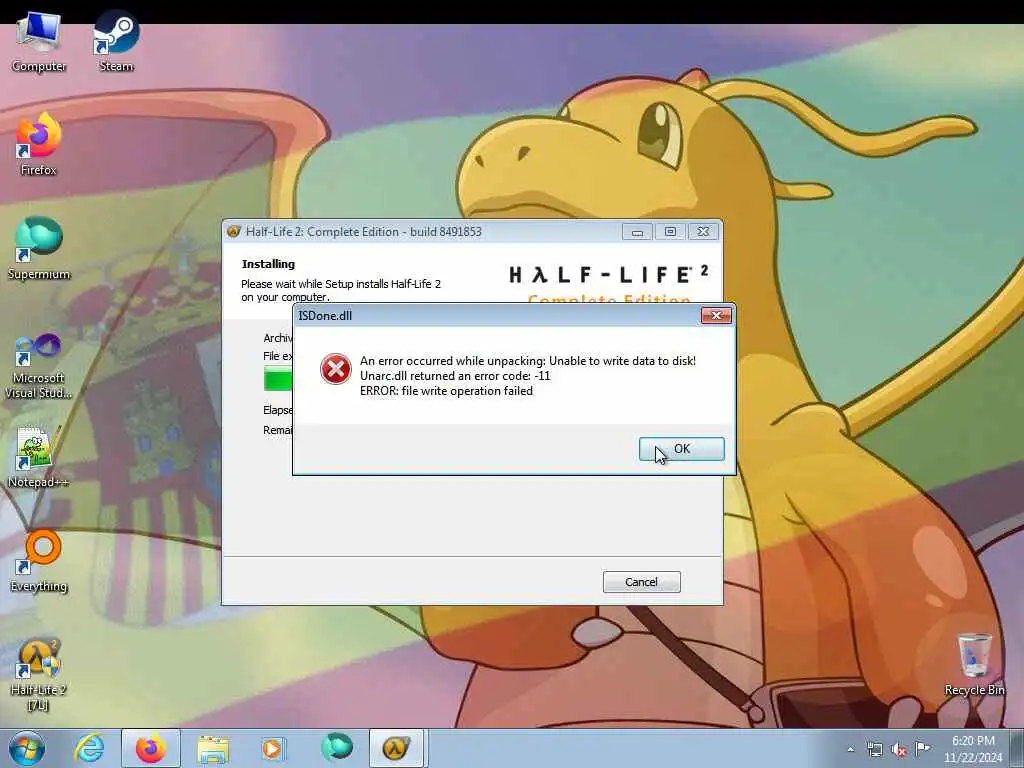Click the taskbar clock showing 6:20 PM
The width and height of the screenshot is (1024, 768).
pyautogui.click(x=973, y=748)
